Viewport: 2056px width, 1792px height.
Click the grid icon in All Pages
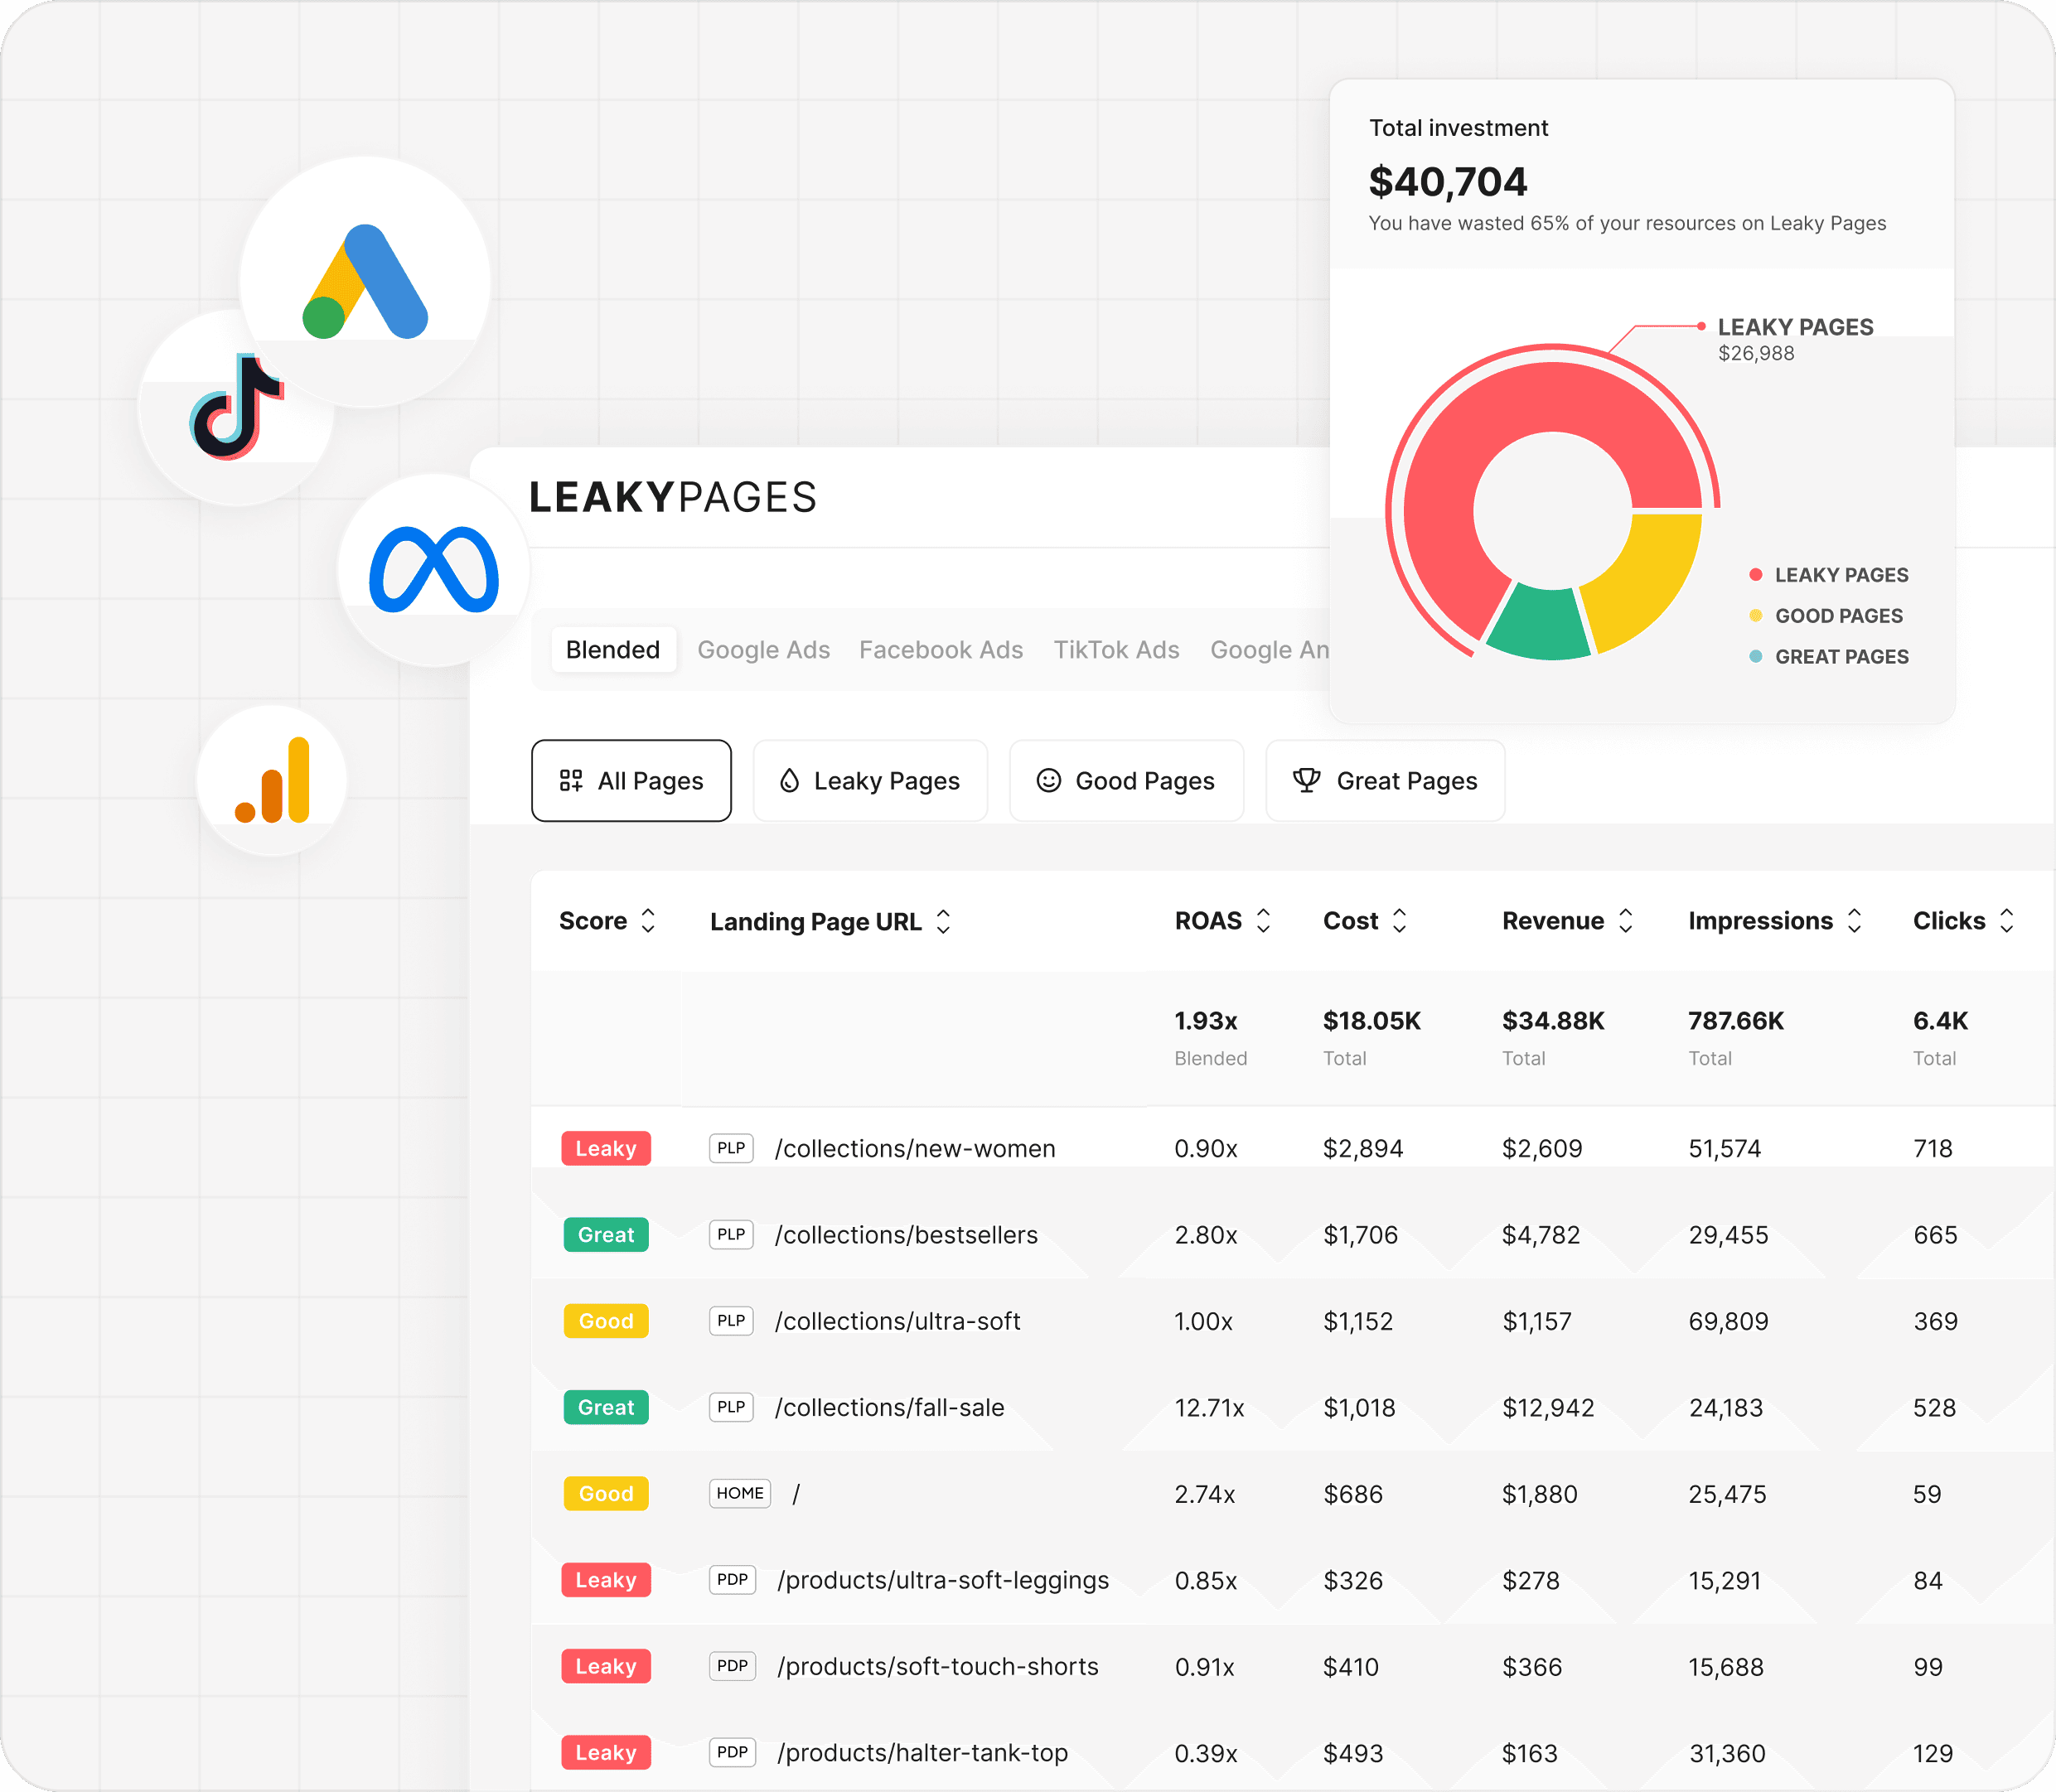pos(571,781)
